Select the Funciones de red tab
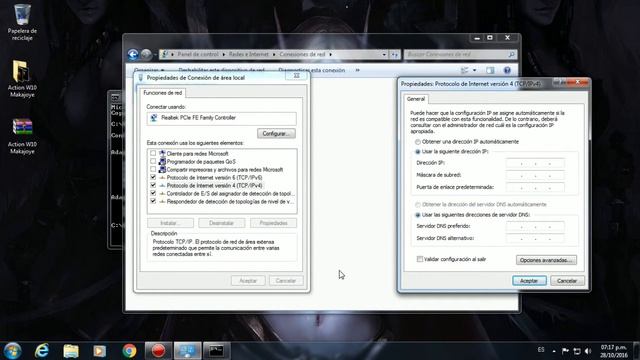Screen dimensions: 640x360 pyautogui.click(x=162, y=93)
